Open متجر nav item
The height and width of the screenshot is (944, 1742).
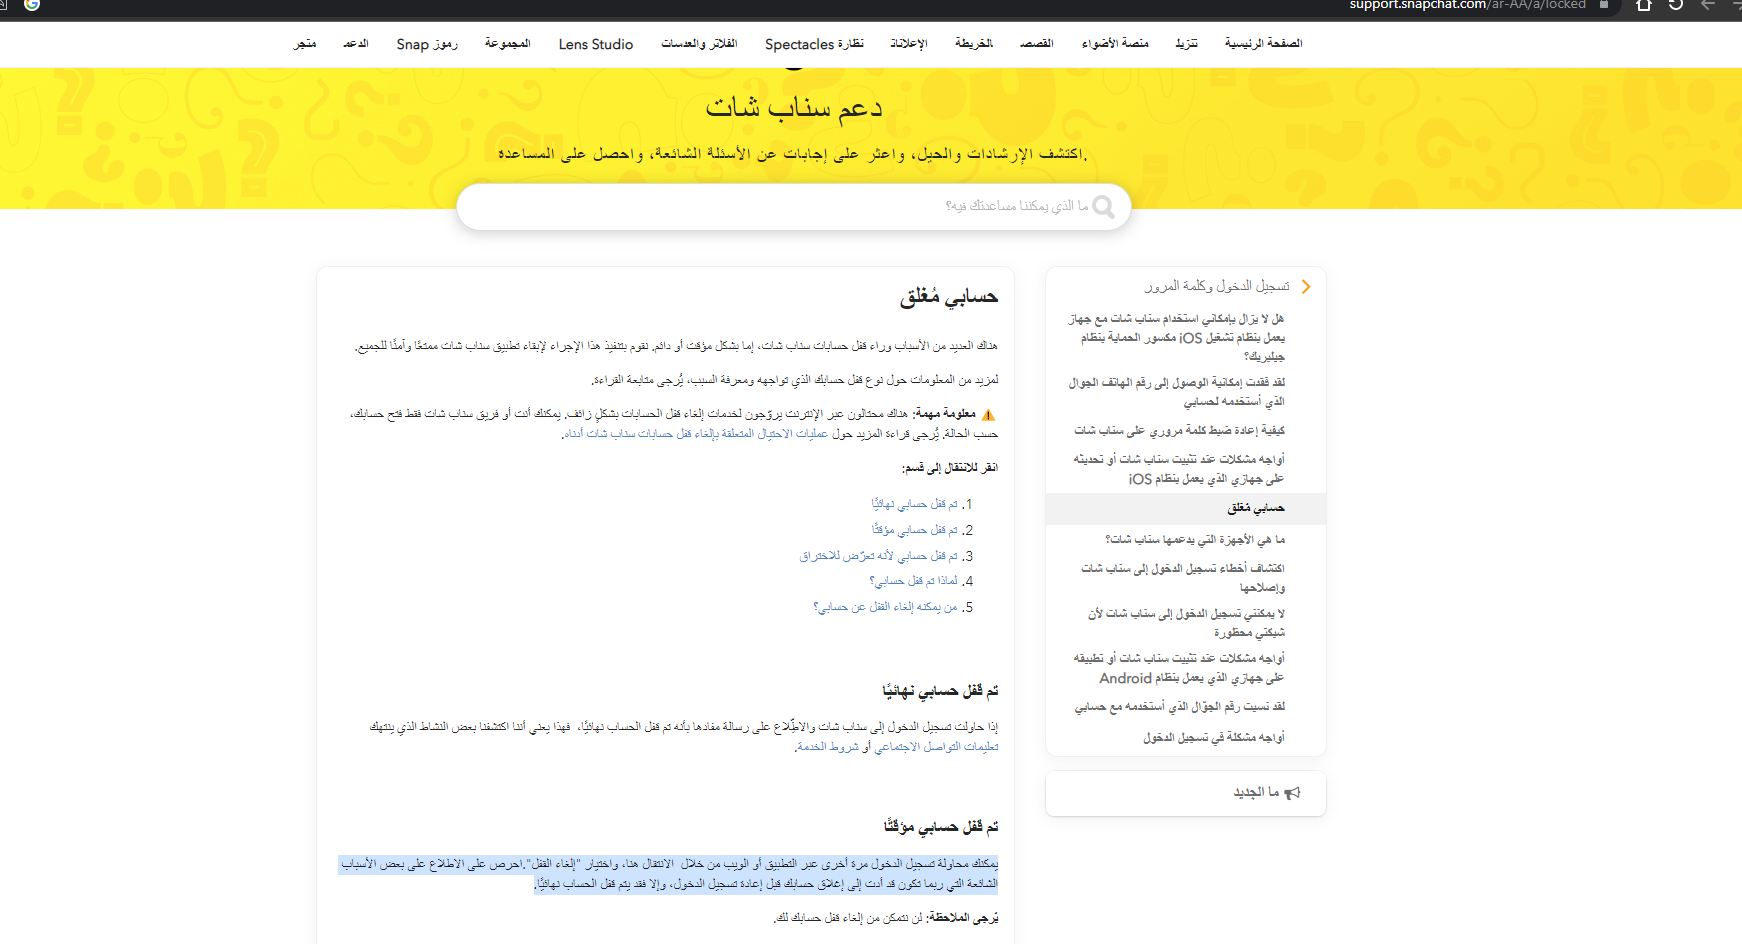click(x=305, y=44)
